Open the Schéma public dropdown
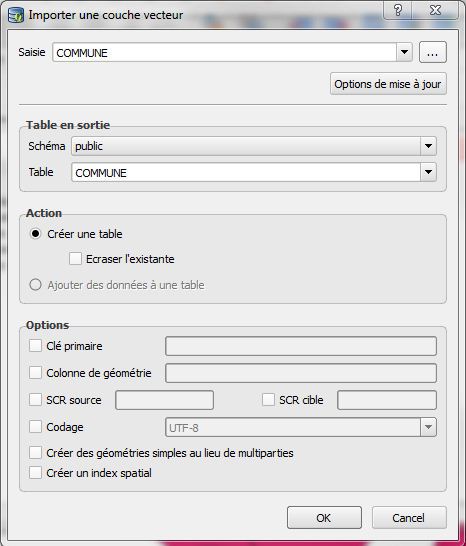Screen dimensions: 466x546 pos(428,146)
